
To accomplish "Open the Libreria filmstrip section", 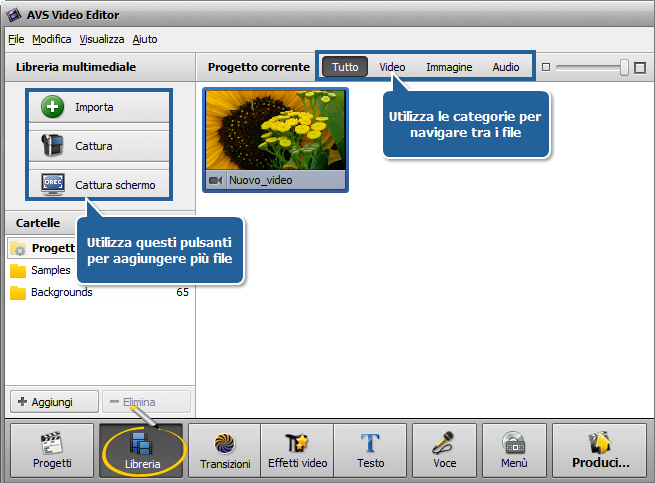I will (142, 450).
